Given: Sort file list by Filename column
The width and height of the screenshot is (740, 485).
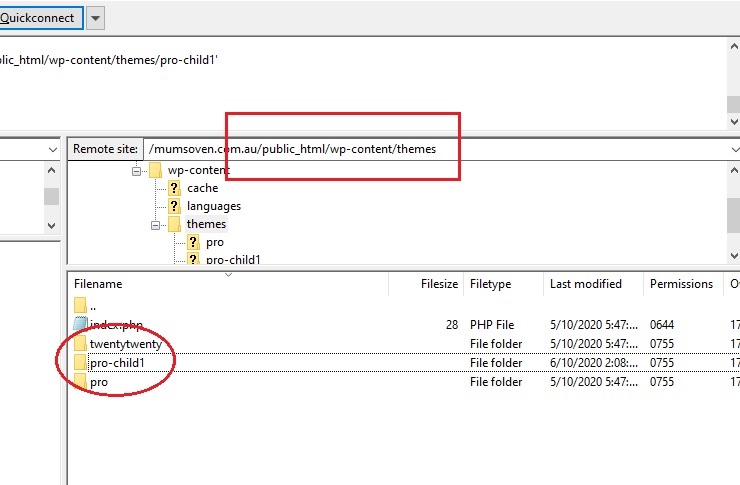Looking at the screenshot, I should click(228, 284).
